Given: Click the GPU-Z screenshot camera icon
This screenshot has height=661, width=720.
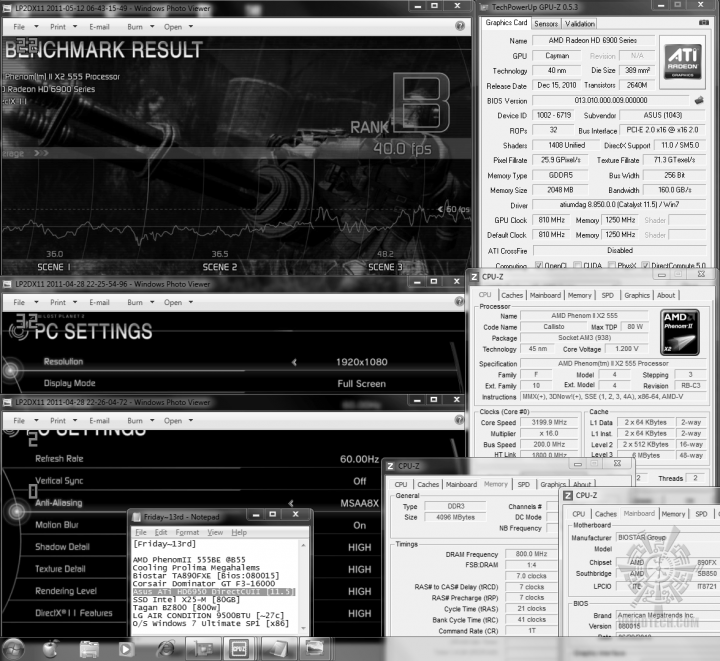Looking at the screenshot, I should [703, 22].
